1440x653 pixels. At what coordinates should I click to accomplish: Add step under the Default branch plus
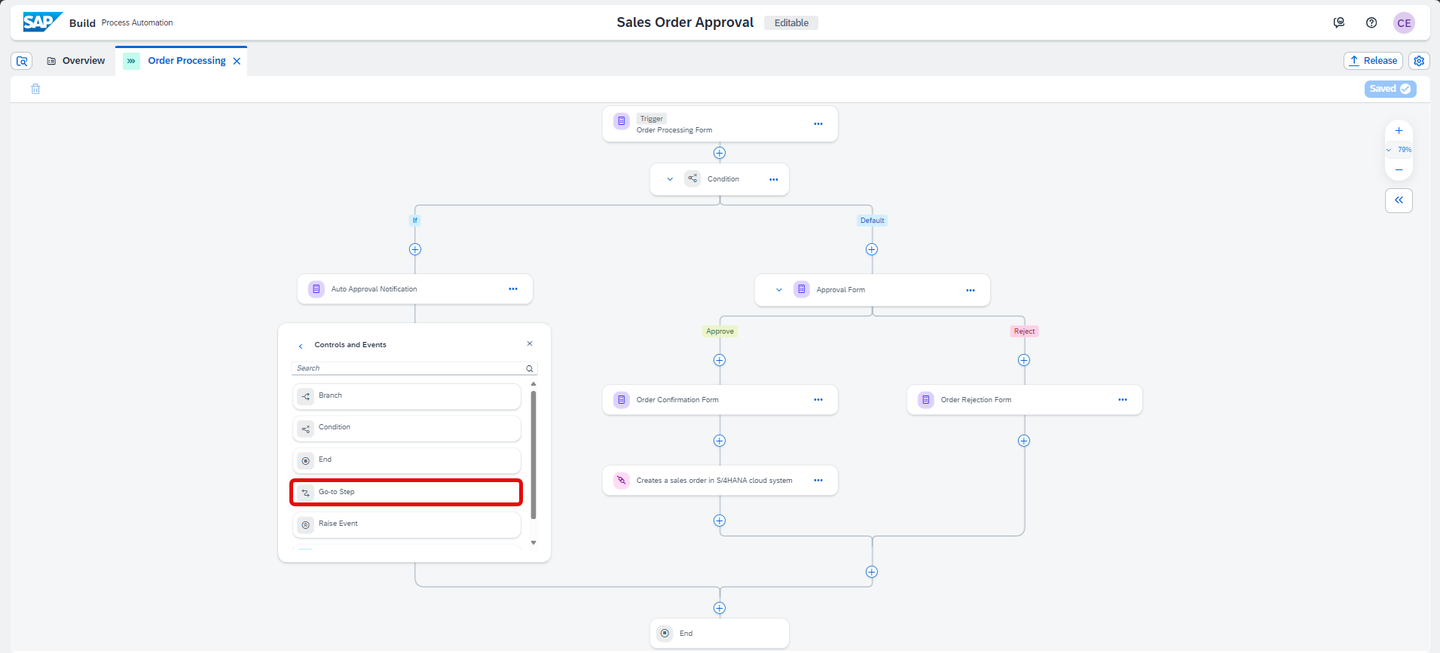(x=871, y=249)
